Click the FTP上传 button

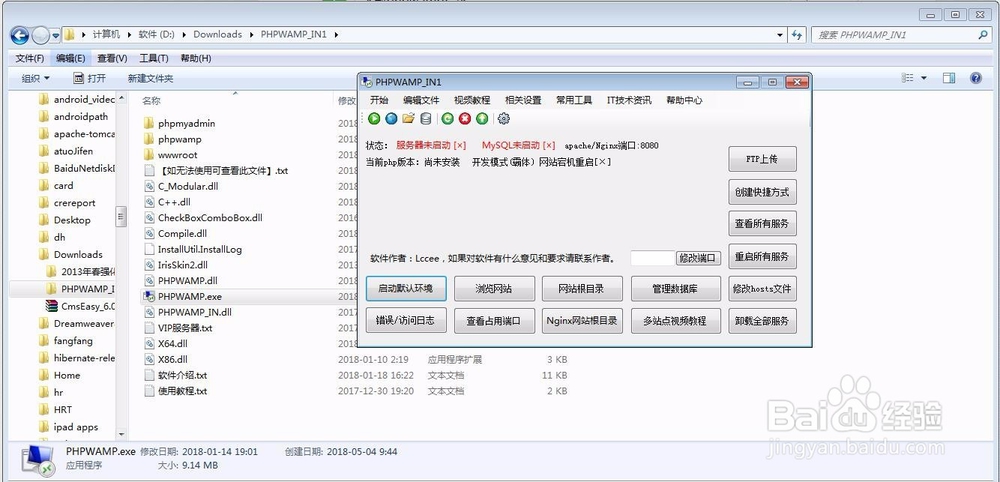762,159
